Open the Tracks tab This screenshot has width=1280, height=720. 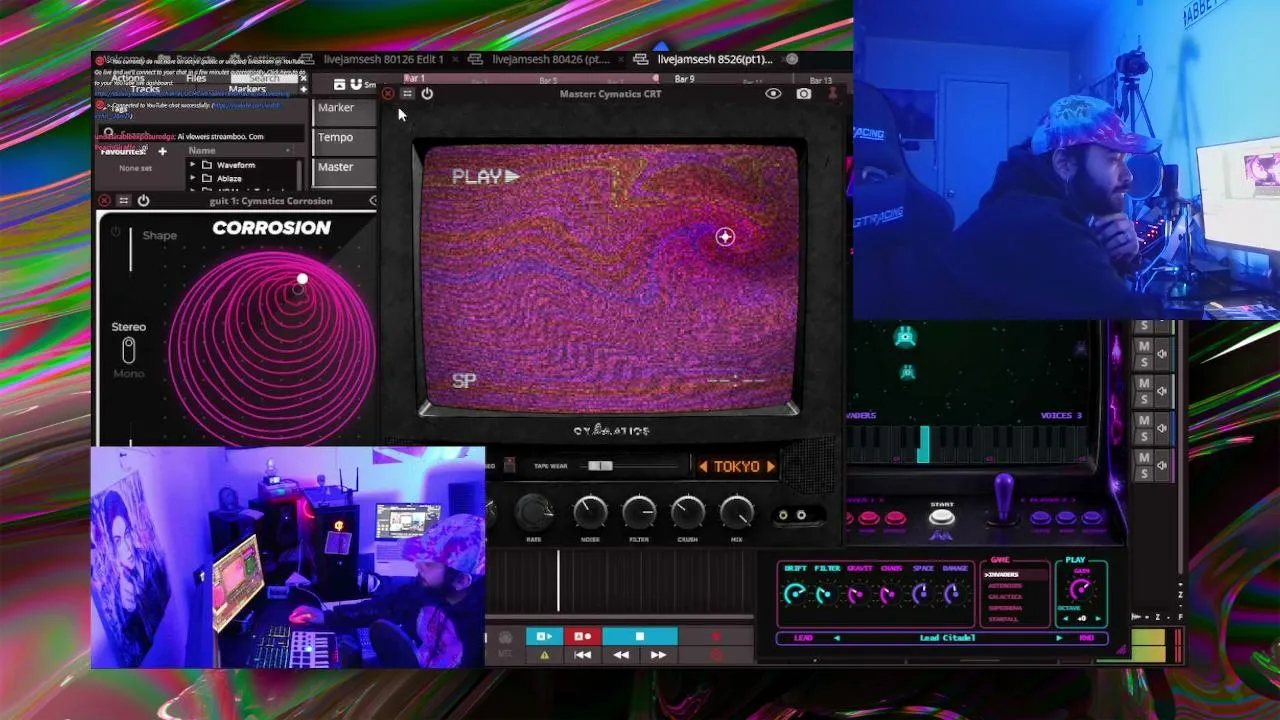point(145,90)
